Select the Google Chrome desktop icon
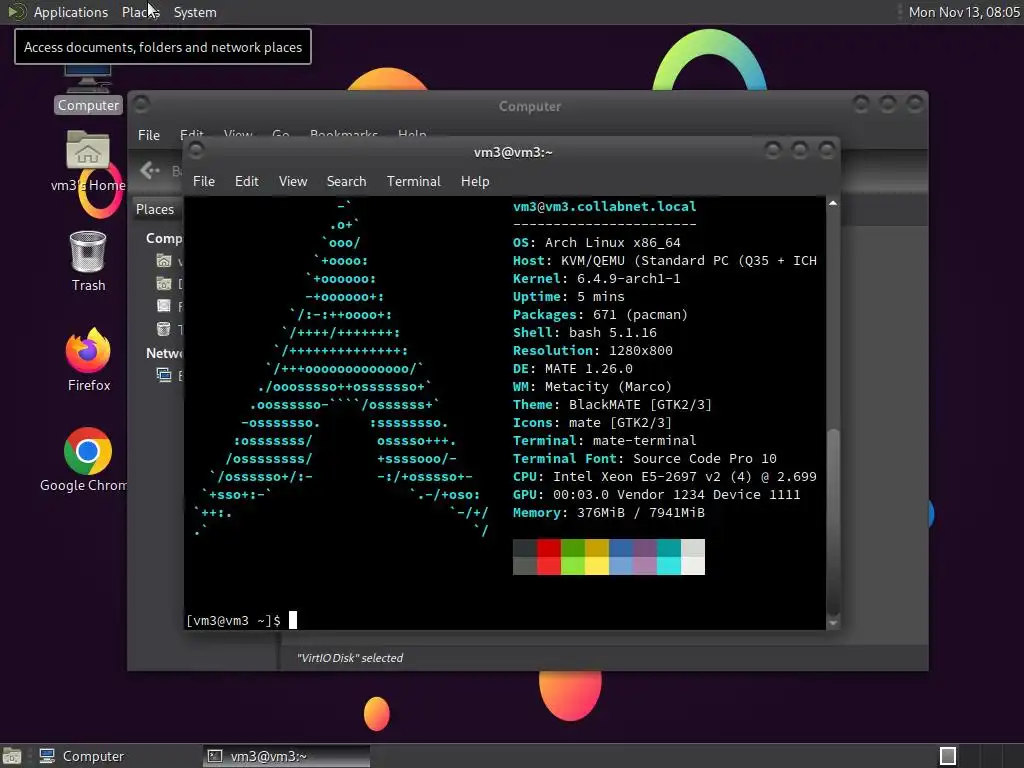Screen dimensions: 1024x768 85,460
